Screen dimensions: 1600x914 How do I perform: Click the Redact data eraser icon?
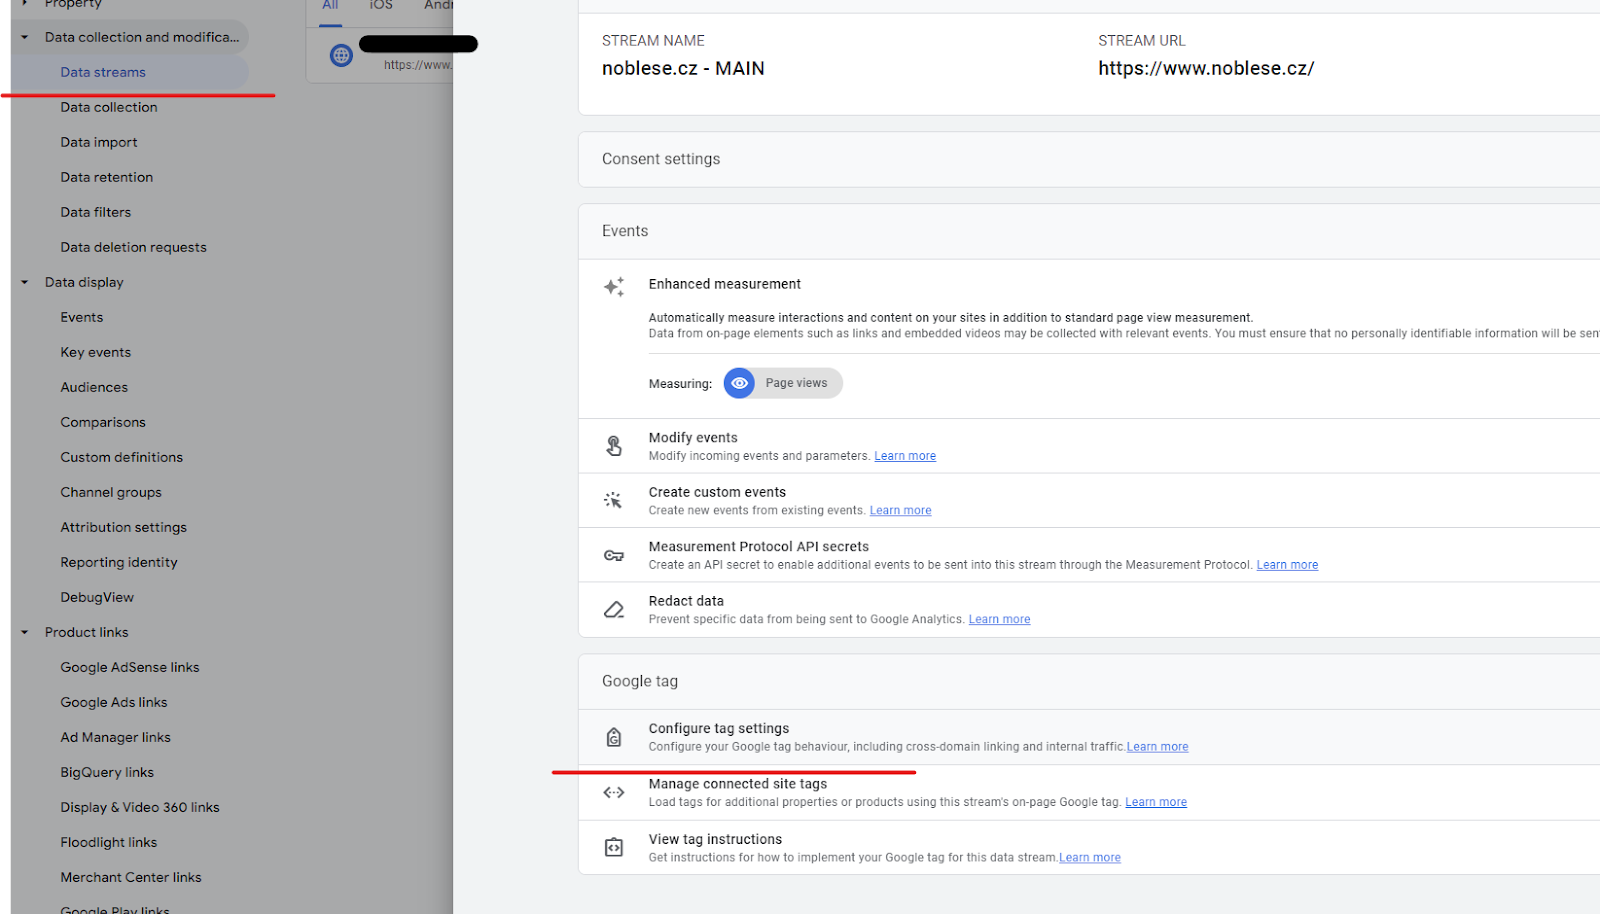pos(614,609)
